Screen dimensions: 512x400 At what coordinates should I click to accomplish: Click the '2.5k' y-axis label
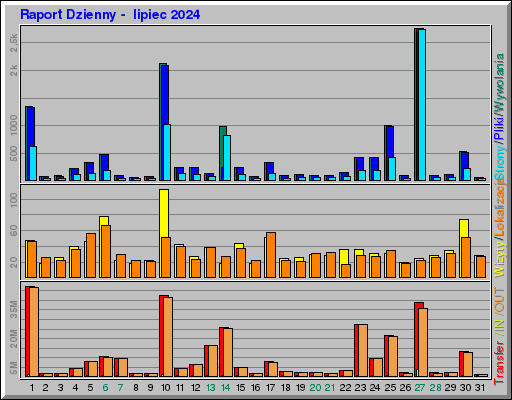(14, 43)
